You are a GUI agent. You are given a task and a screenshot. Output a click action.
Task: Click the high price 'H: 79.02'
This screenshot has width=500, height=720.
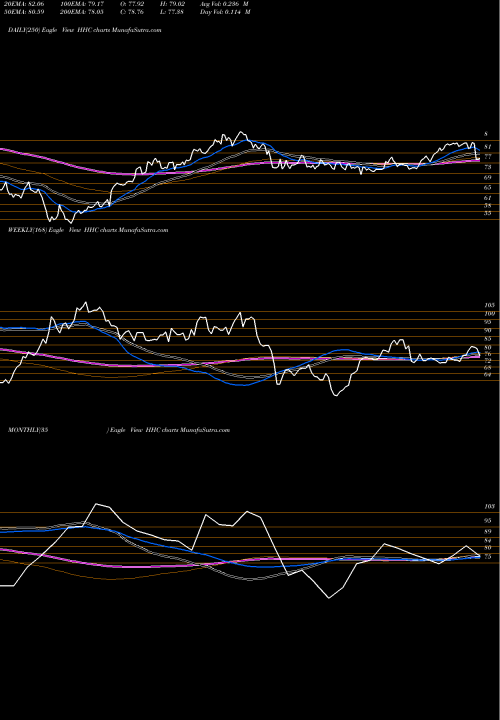point(171,4)
